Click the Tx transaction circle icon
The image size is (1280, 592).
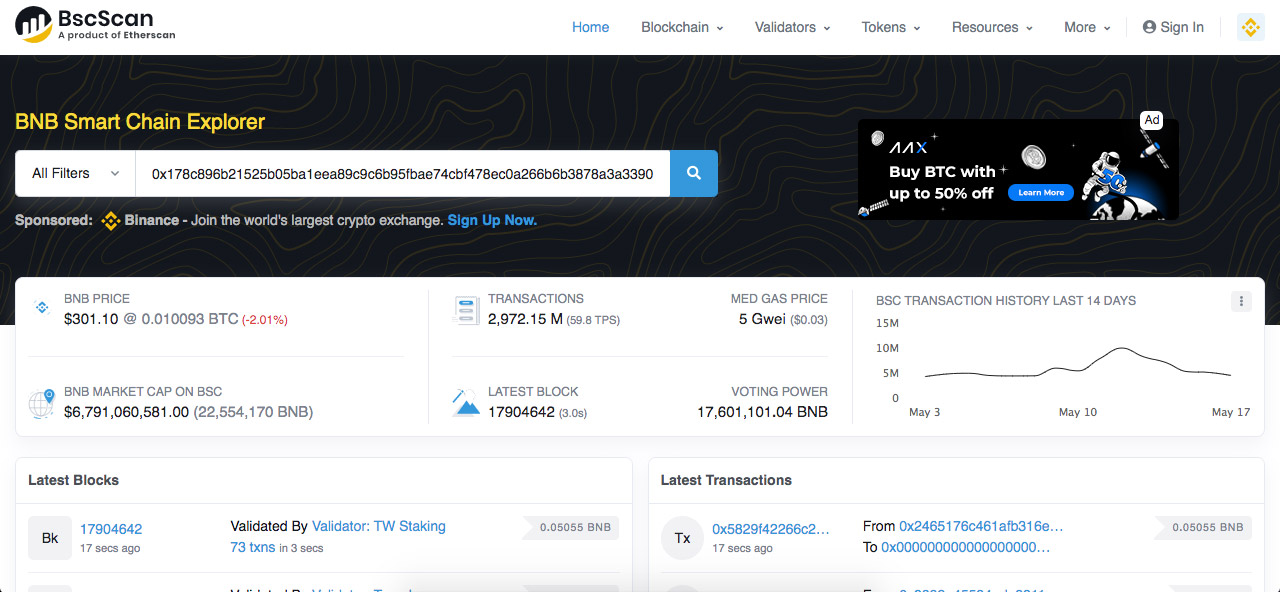pos(683,538)
